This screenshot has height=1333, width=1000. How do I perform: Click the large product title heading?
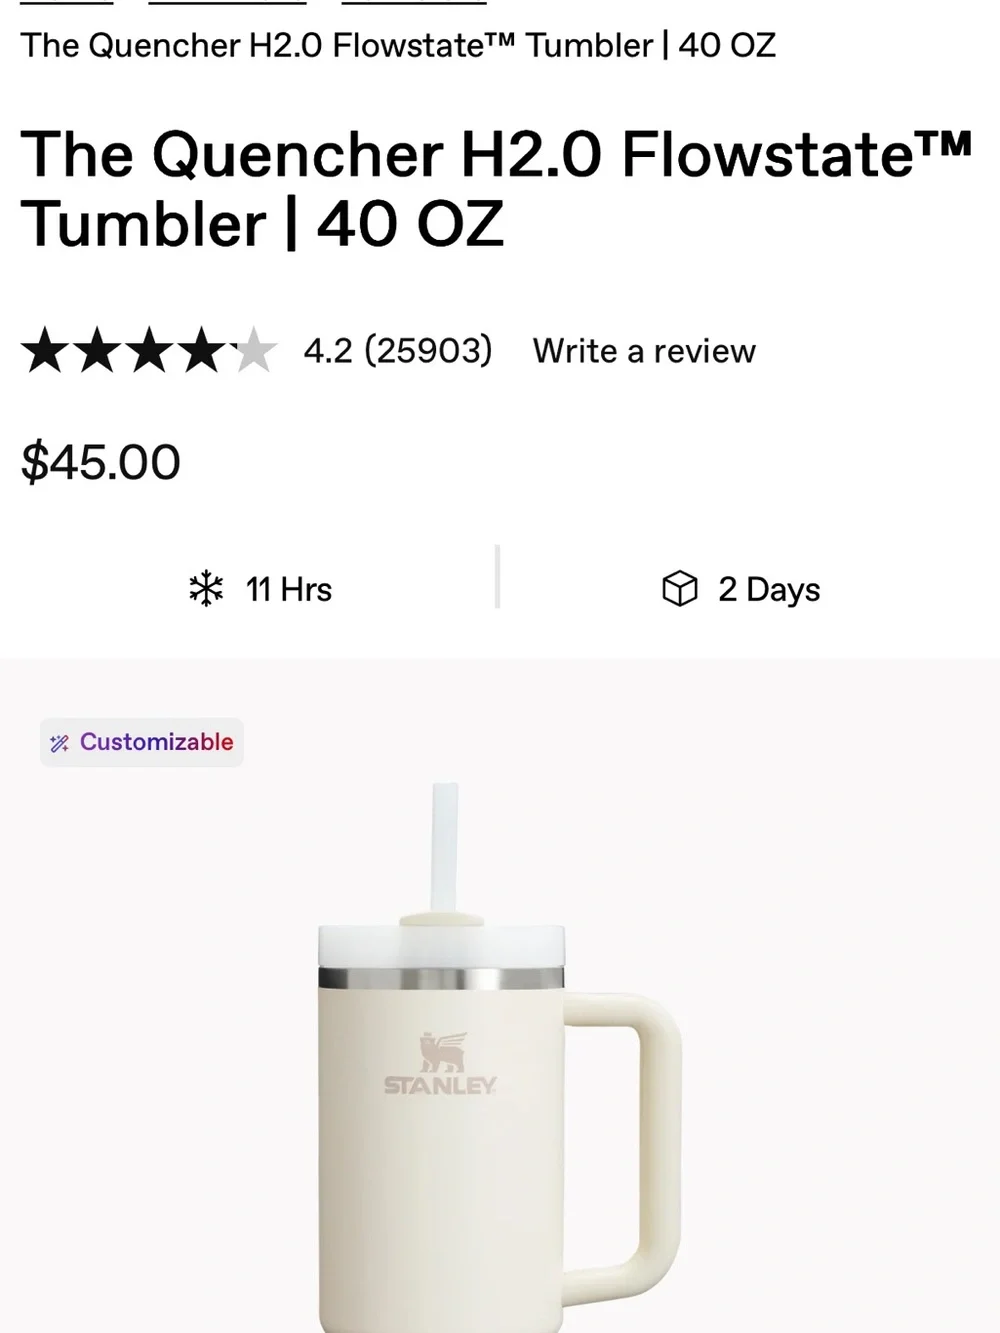click(497, 189)
